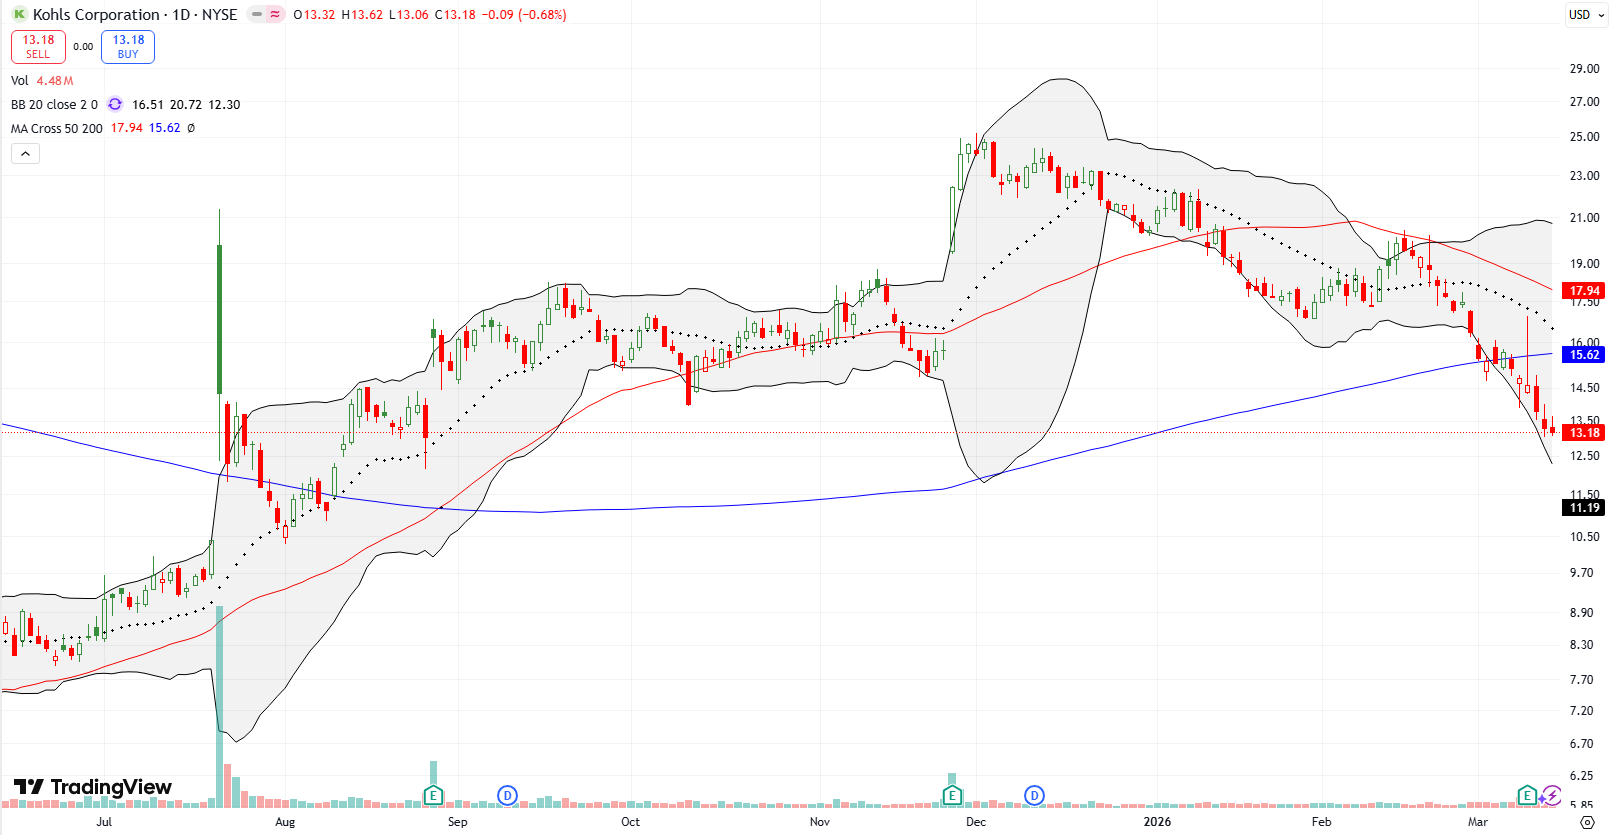
Task: Click the dividend D marker in mid-September
Action: (x=507, y=796)
